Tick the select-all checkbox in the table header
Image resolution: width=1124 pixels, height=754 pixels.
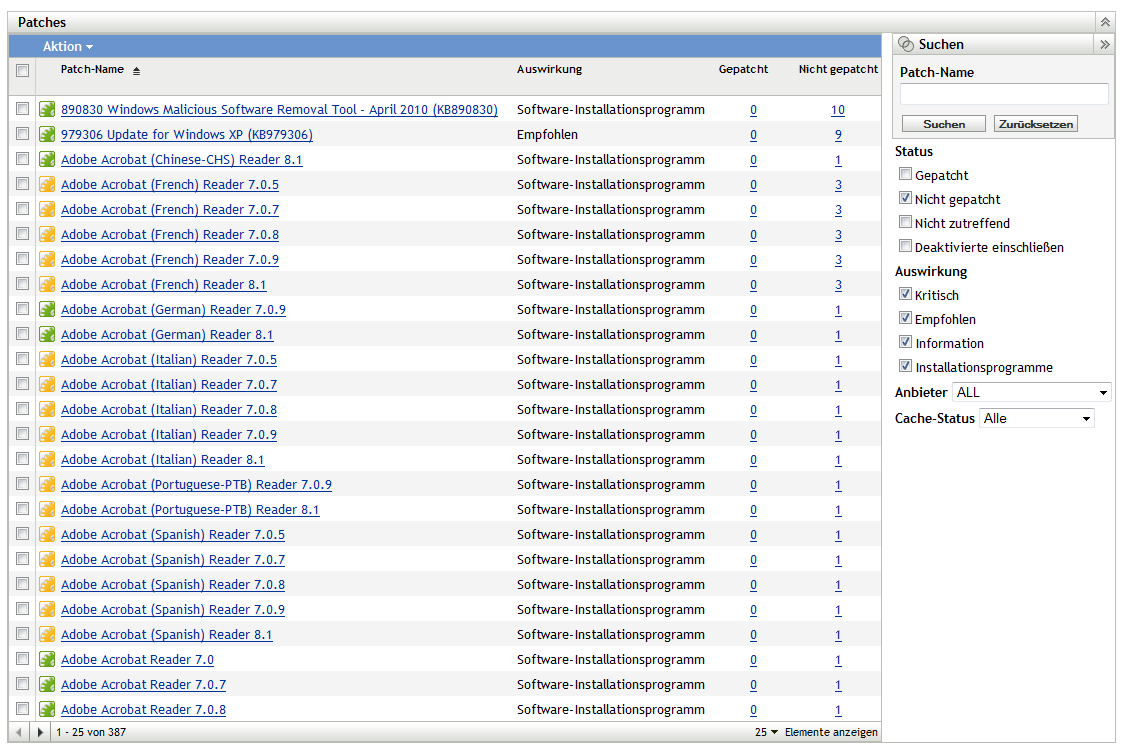(x=22, y=70)
